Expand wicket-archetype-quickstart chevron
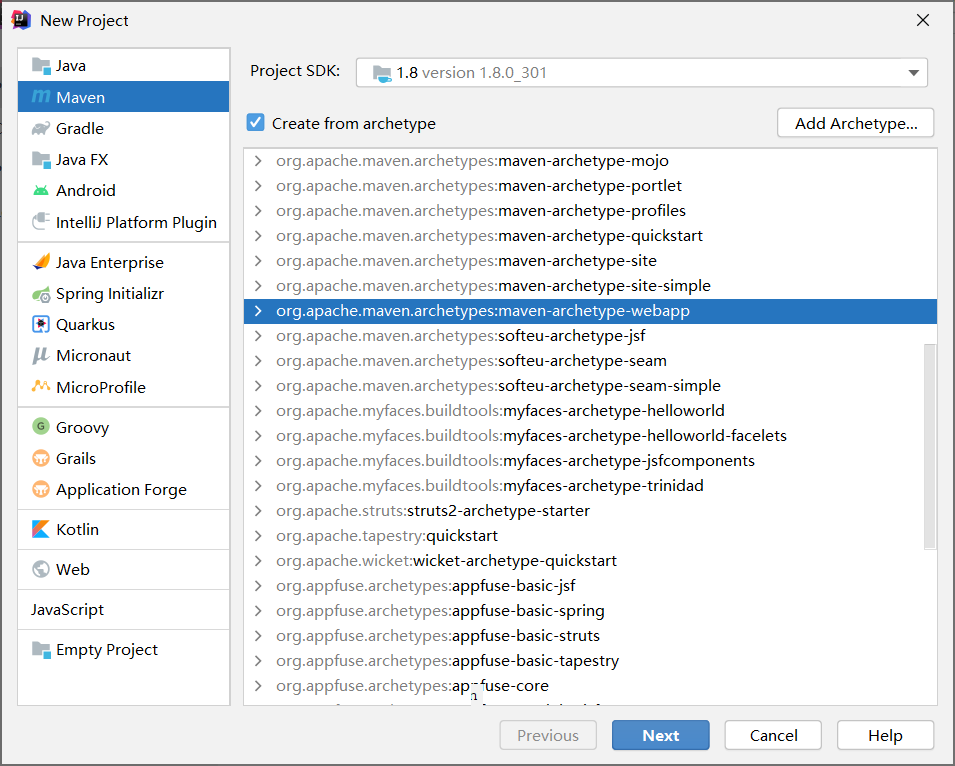The width and height of the screenshot is (955, 766). tap(258, 560)
